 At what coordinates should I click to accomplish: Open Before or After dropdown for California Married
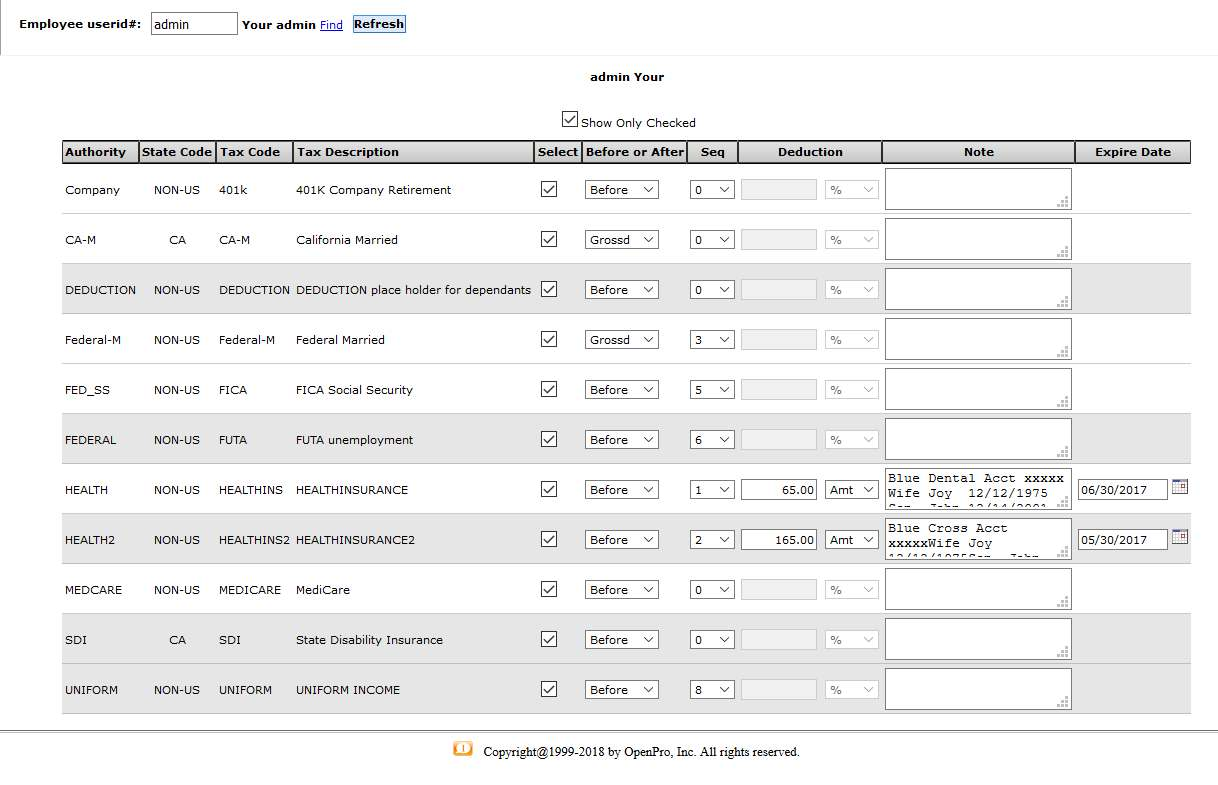point(621,240)
